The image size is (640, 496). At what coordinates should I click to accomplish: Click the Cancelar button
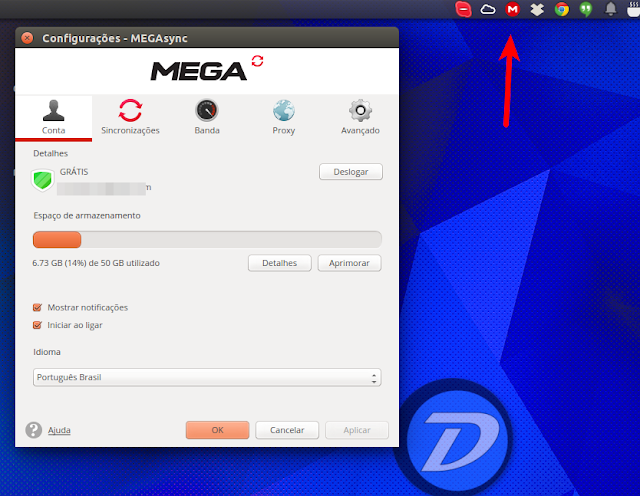point(287,430)
